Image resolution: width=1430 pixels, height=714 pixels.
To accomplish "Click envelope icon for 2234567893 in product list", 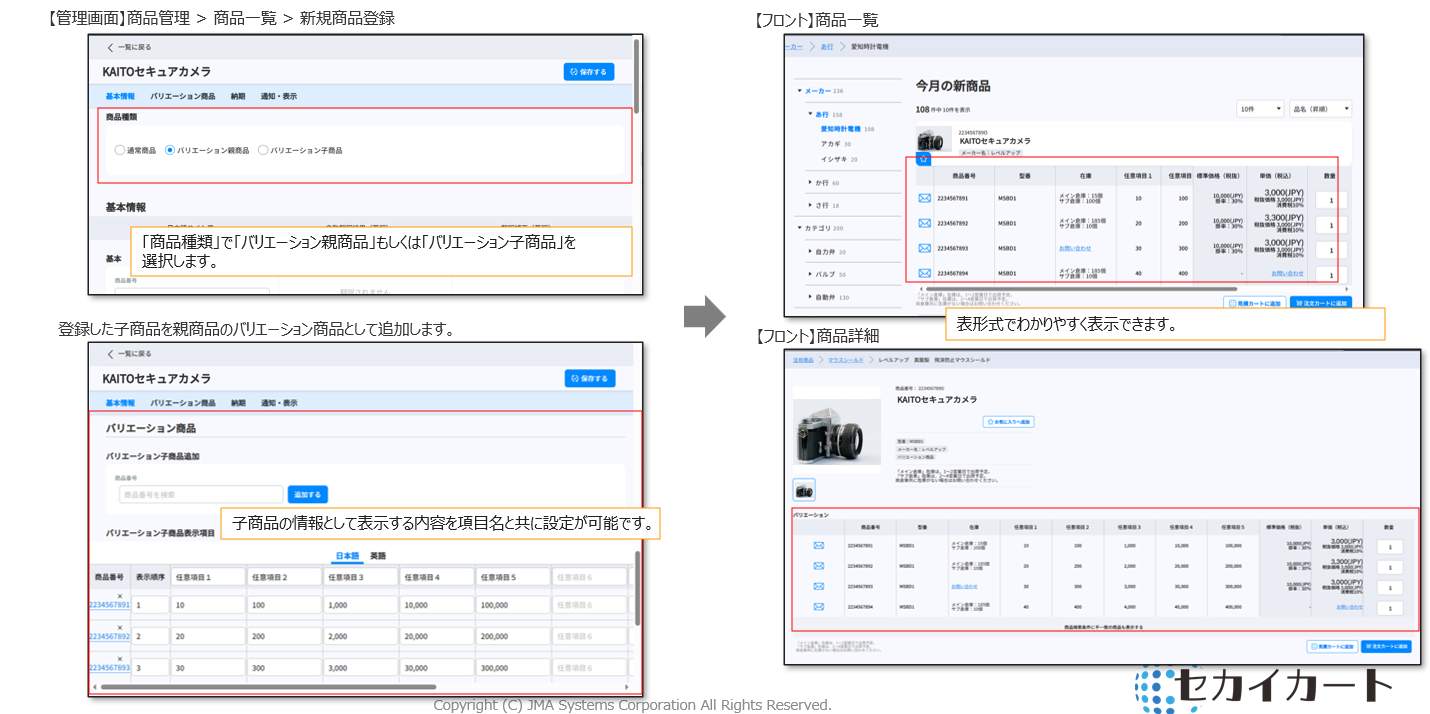I will (924, 248).
